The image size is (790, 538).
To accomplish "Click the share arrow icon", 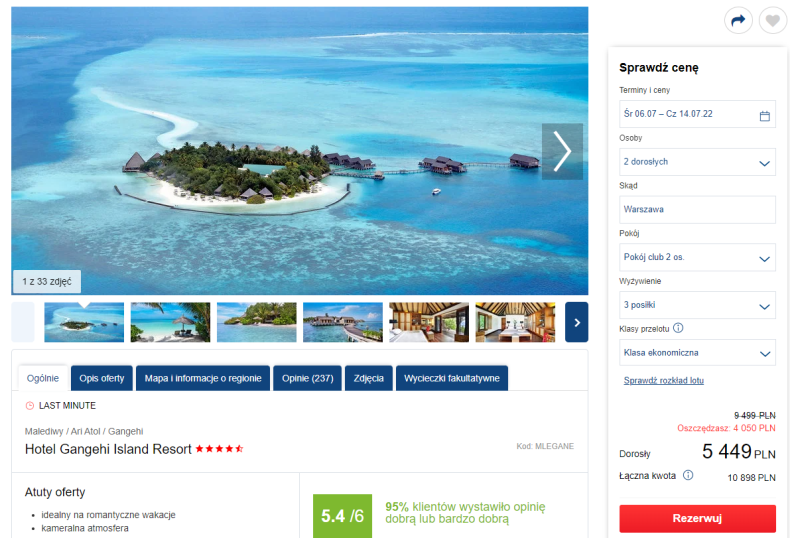I will point(738,21).
